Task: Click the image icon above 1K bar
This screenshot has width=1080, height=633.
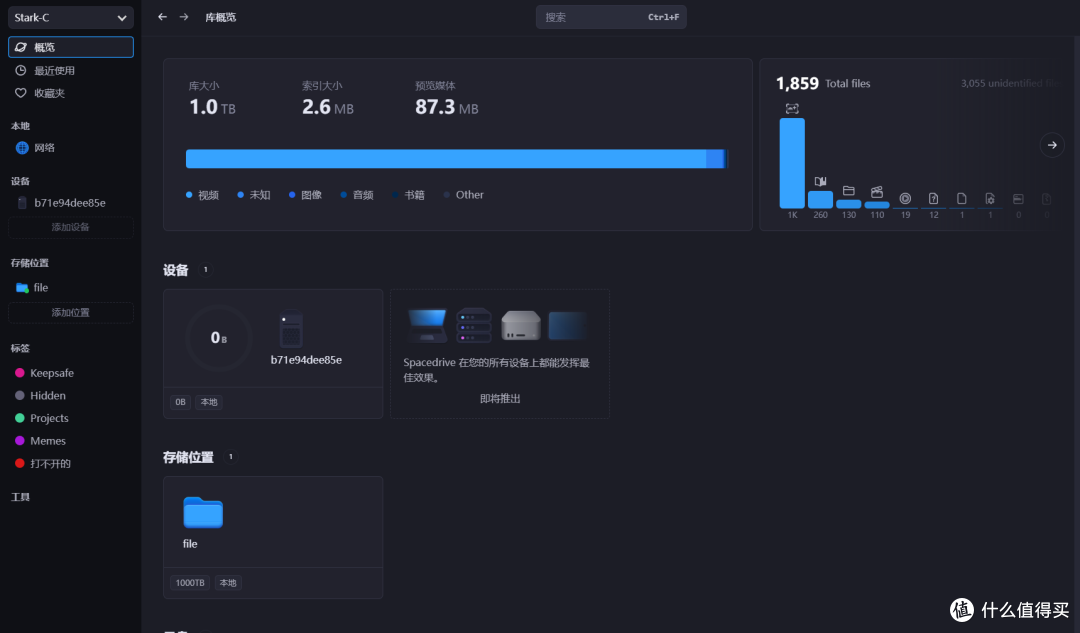Action: (792, 109)
